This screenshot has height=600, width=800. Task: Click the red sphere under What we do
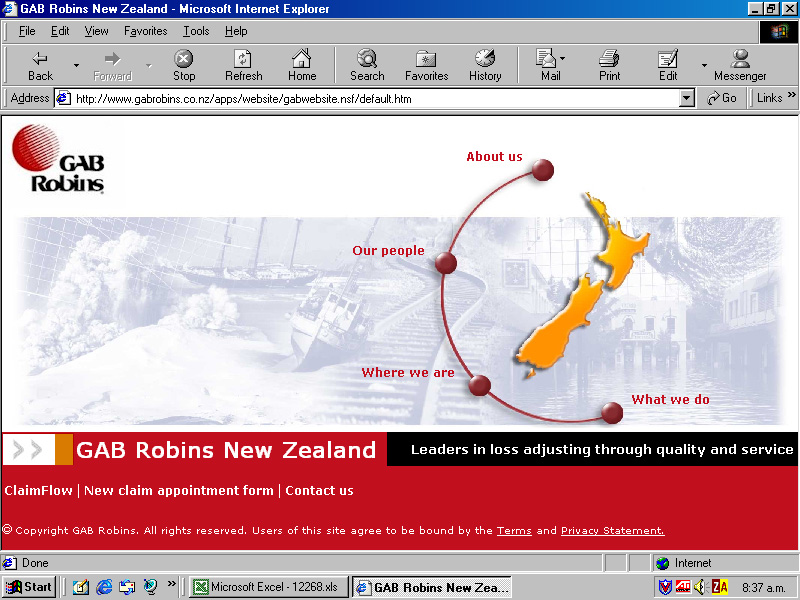(612, 413)
